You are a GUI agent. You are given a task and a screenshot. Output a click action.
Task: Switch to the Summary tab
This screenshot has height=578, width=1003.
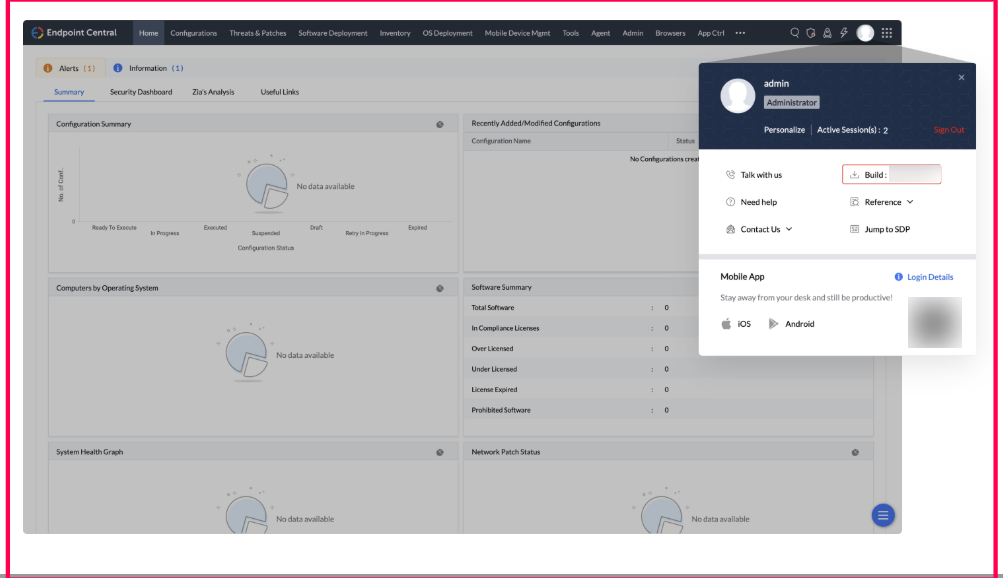point(69,92)
